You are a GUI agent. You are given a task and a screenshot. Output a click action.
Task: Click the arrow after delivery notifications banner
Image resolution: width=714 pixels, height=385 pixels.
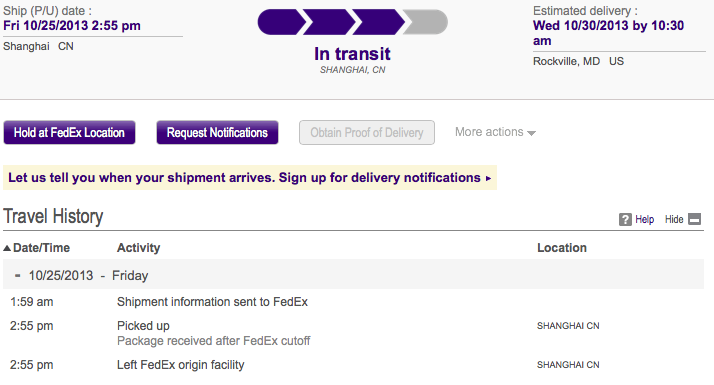point(488,178)
